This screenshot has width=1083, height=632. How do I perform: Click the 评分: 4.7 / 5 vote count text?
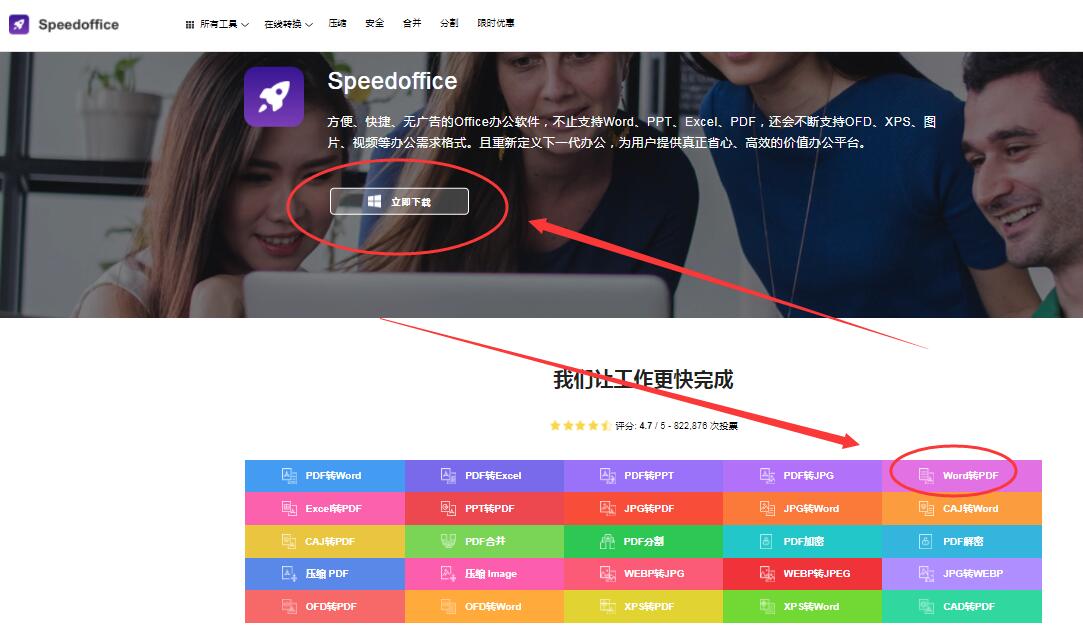676,425
